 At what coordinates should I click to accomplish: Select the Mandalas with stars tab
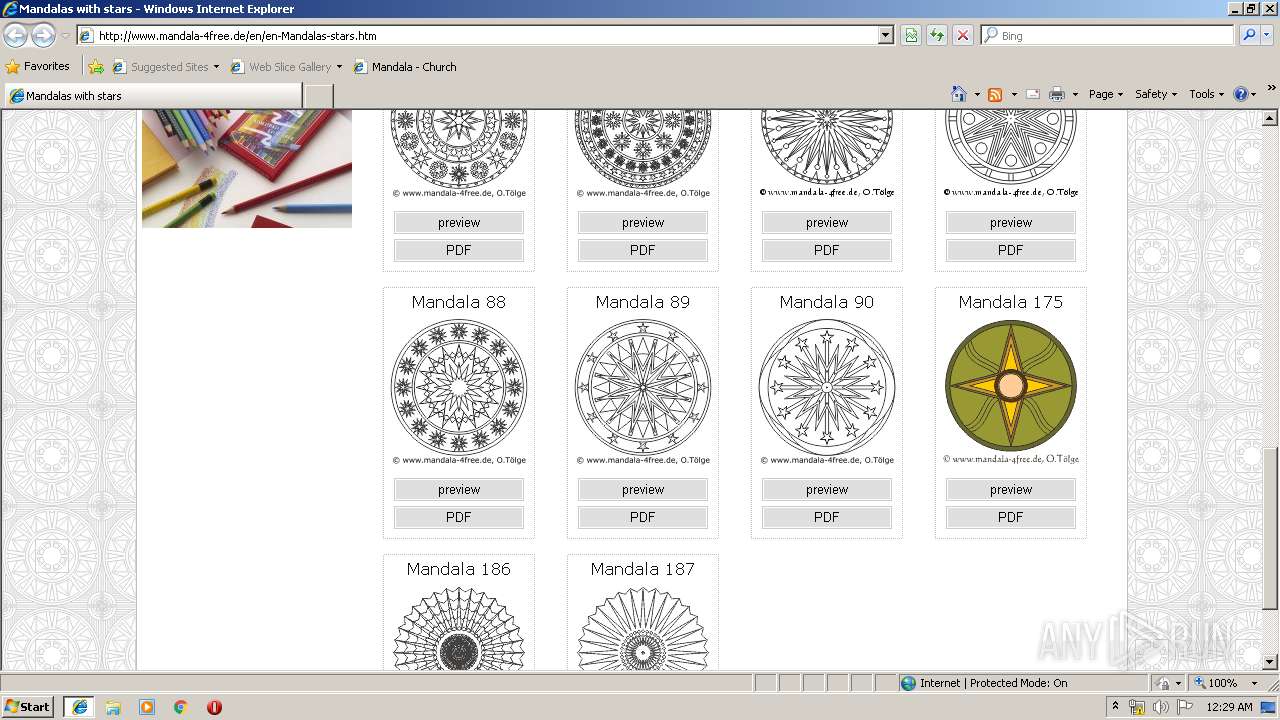click(x=152, y=96)
